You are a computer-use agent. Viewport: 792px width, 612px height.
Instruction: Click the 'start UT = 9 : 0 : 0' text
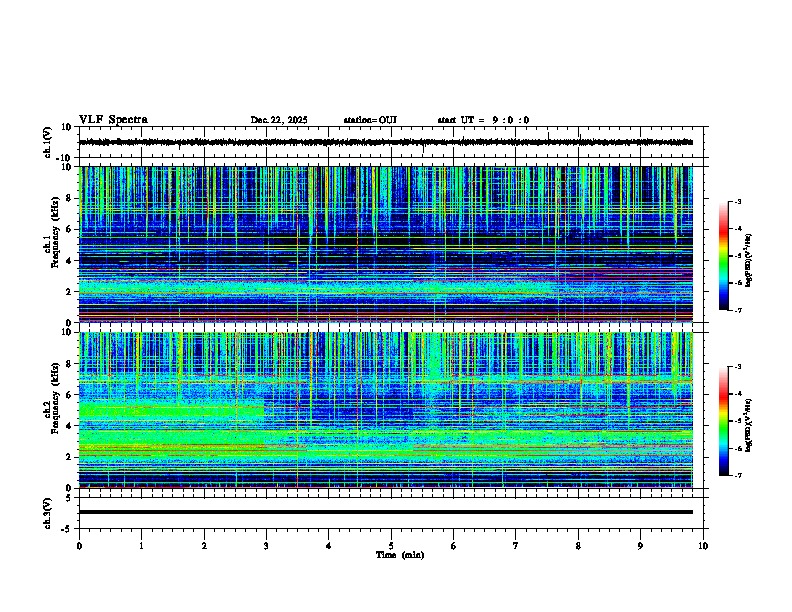point(483,120)
